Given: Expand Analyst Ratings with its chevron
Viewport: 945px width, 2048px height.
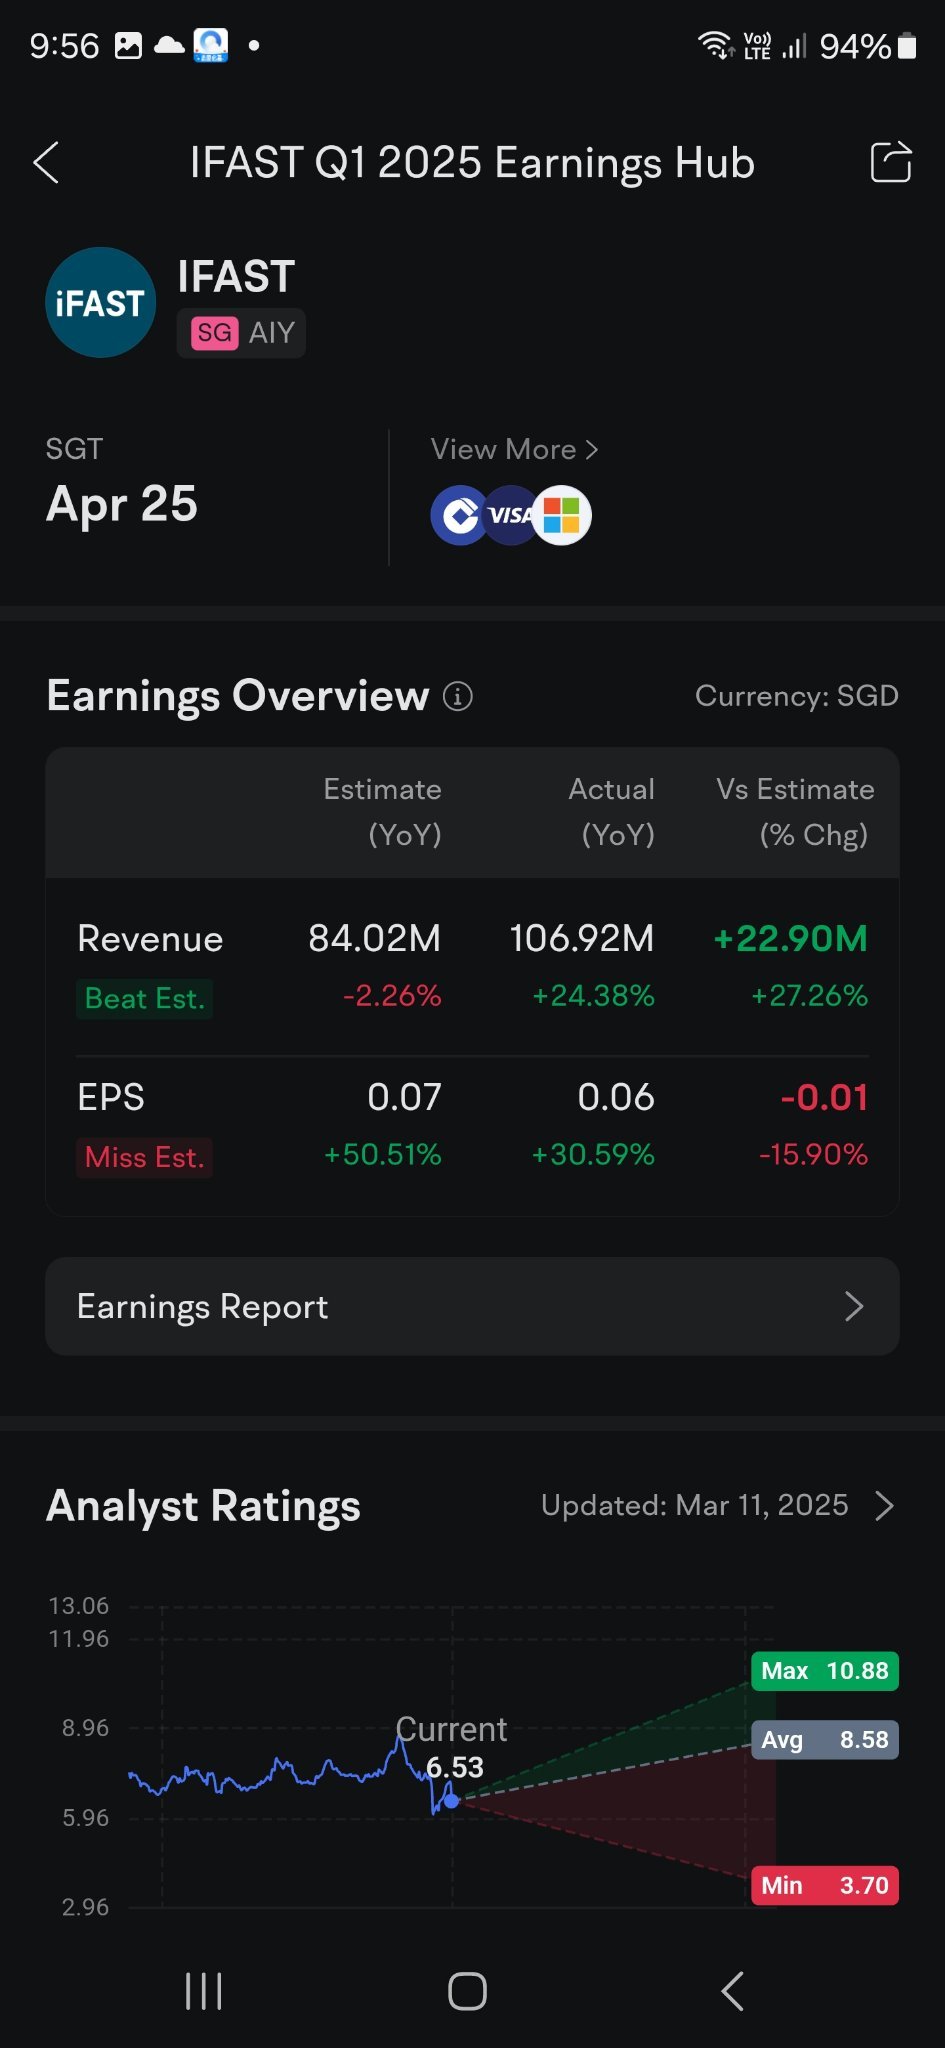Looking at the screenshot, I should point(884,1506).
